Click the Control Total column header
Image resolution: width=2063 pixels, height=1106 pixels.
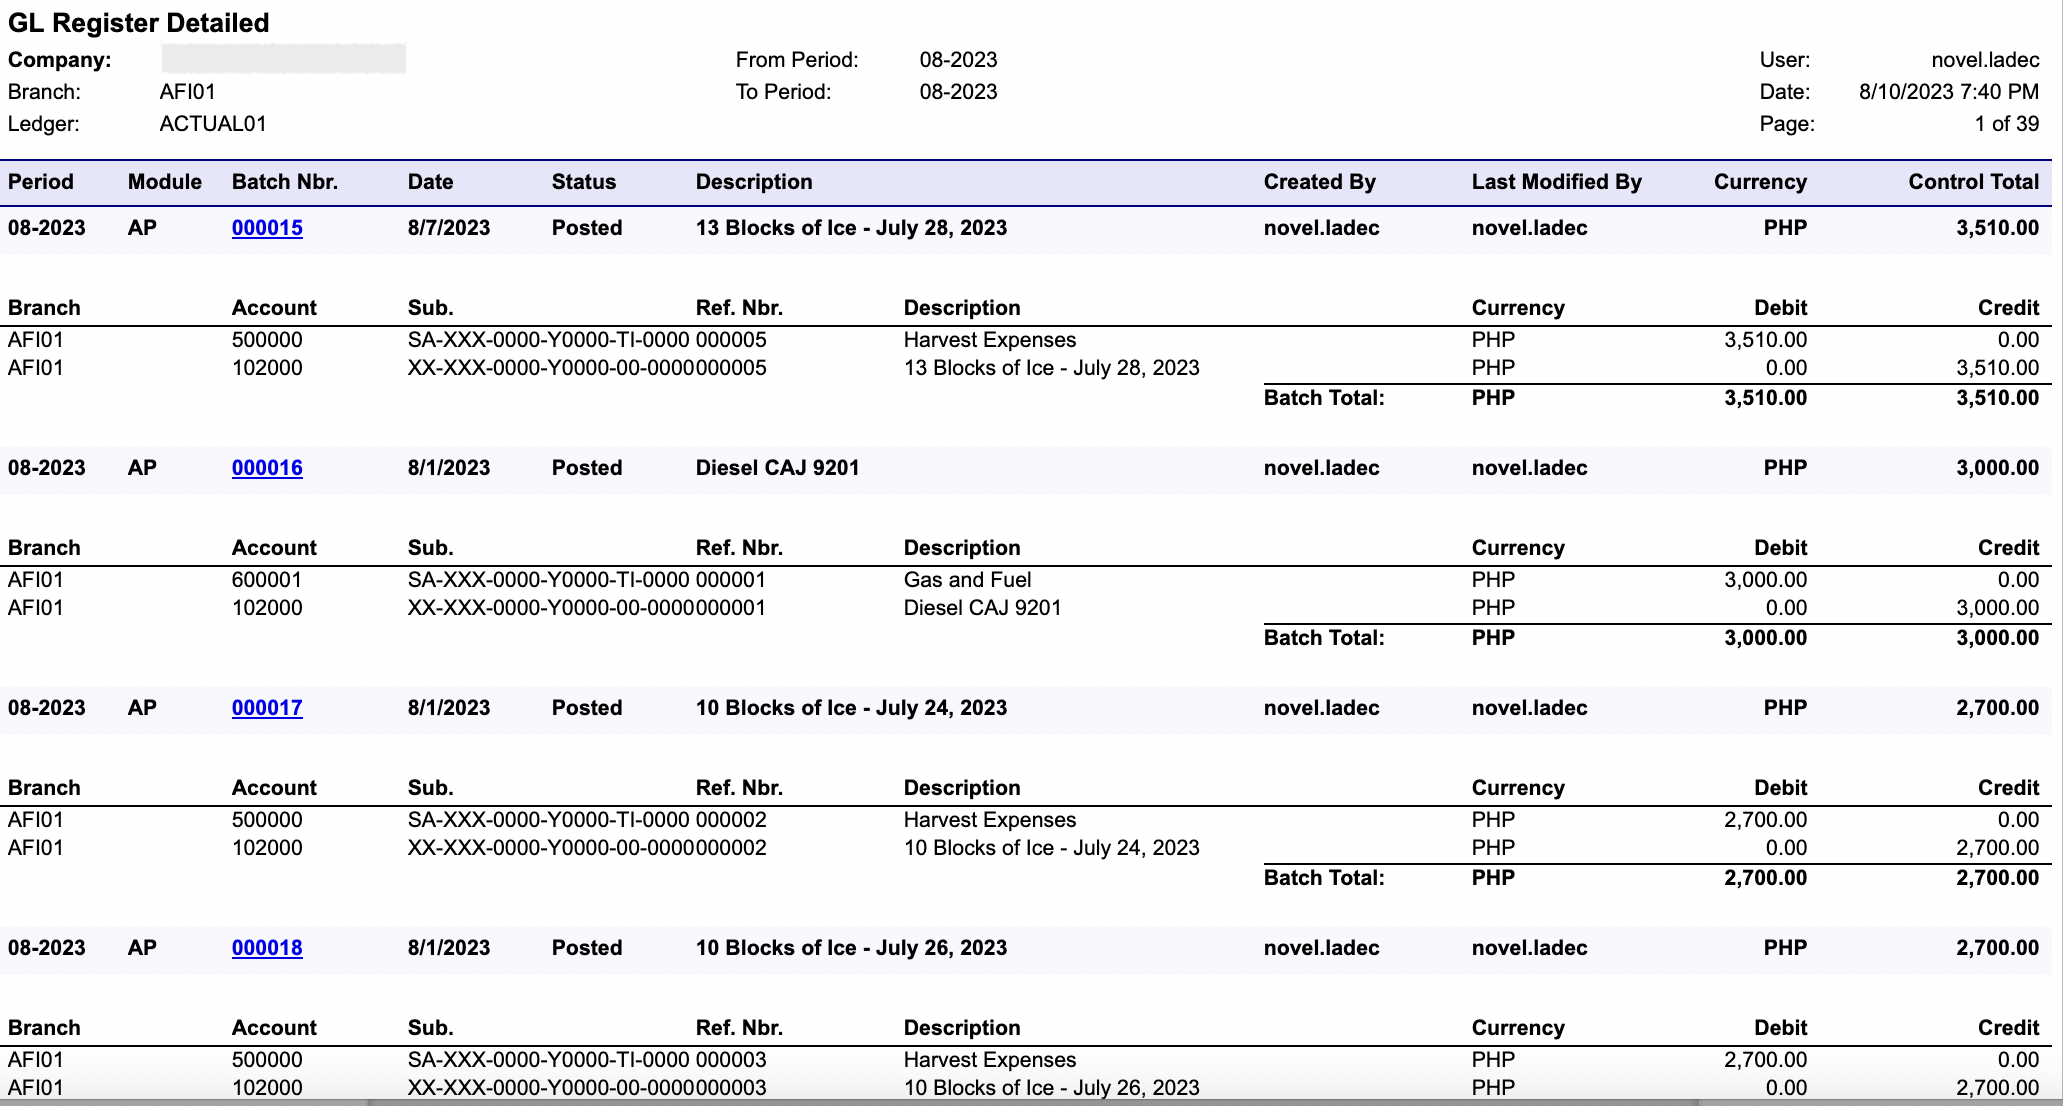pos(1972,182)
